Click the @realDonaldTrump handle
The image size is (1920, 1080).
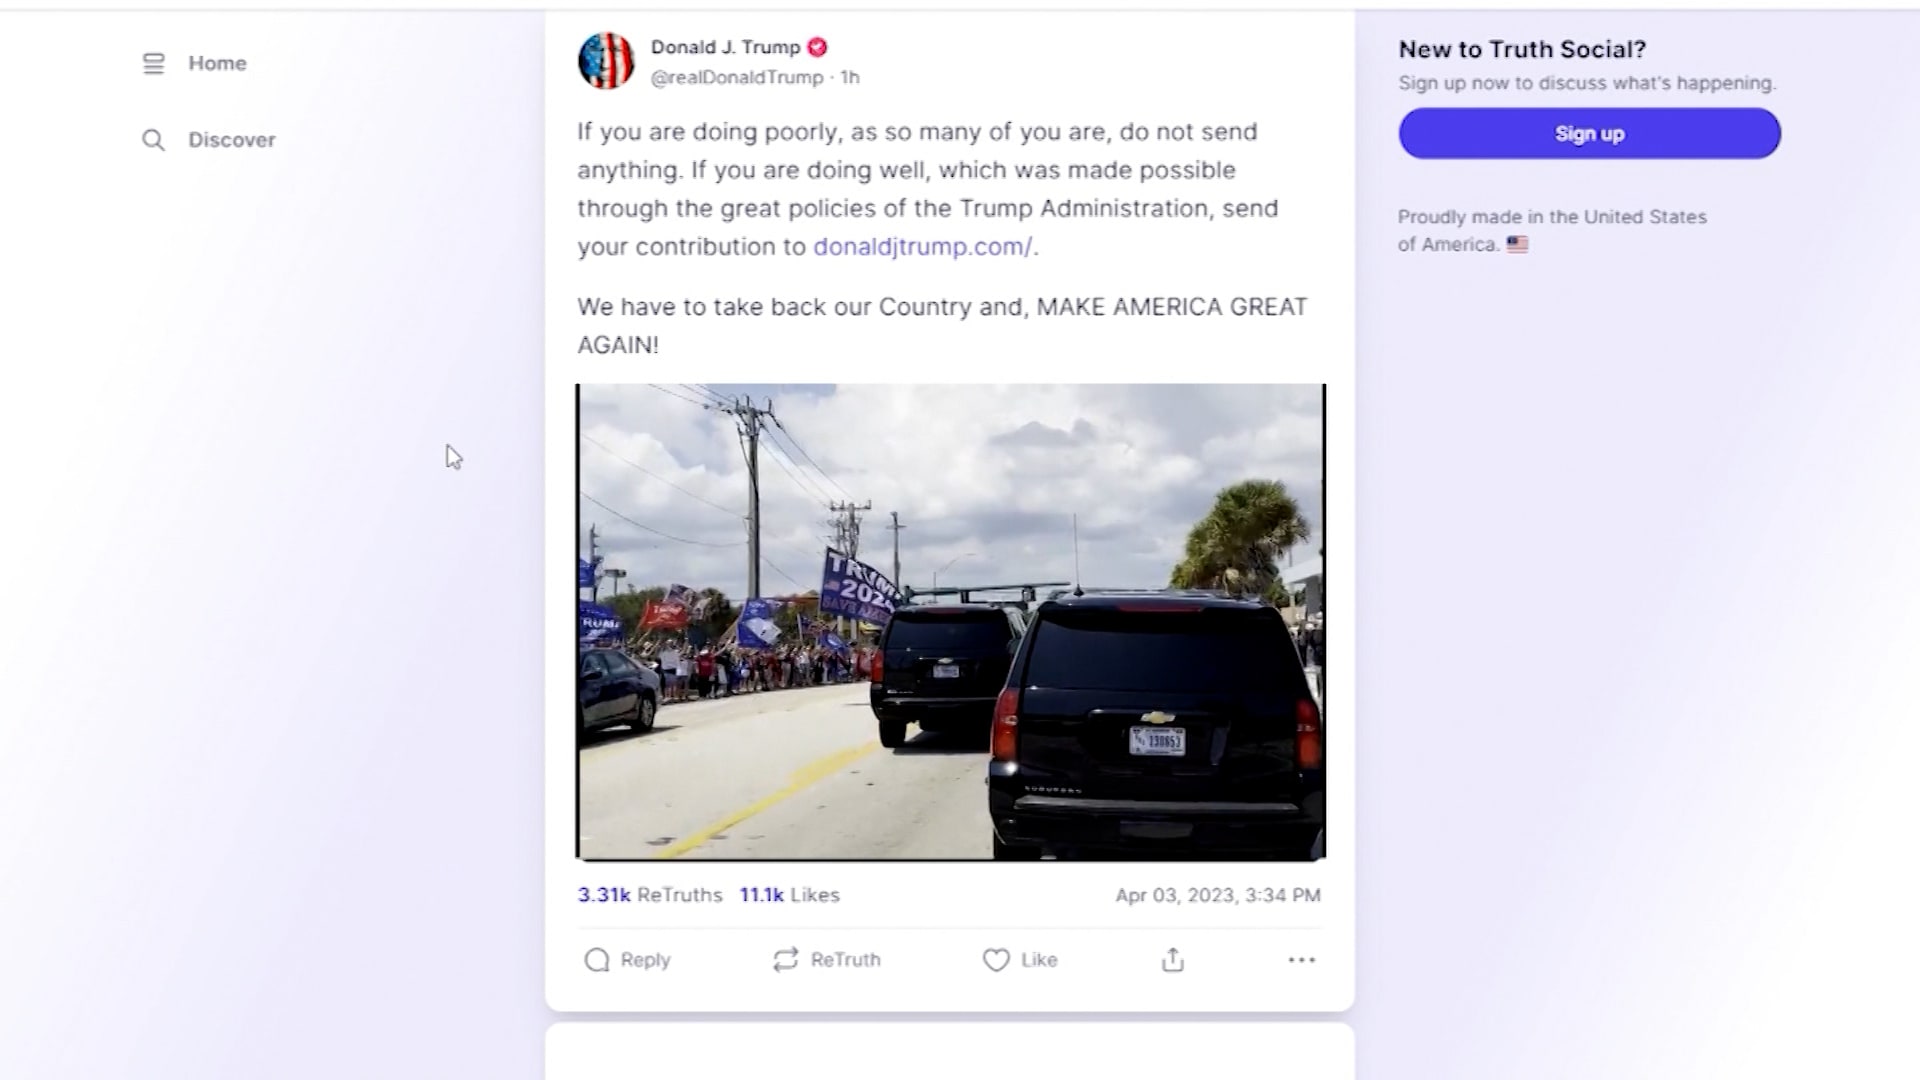point(737,78)
